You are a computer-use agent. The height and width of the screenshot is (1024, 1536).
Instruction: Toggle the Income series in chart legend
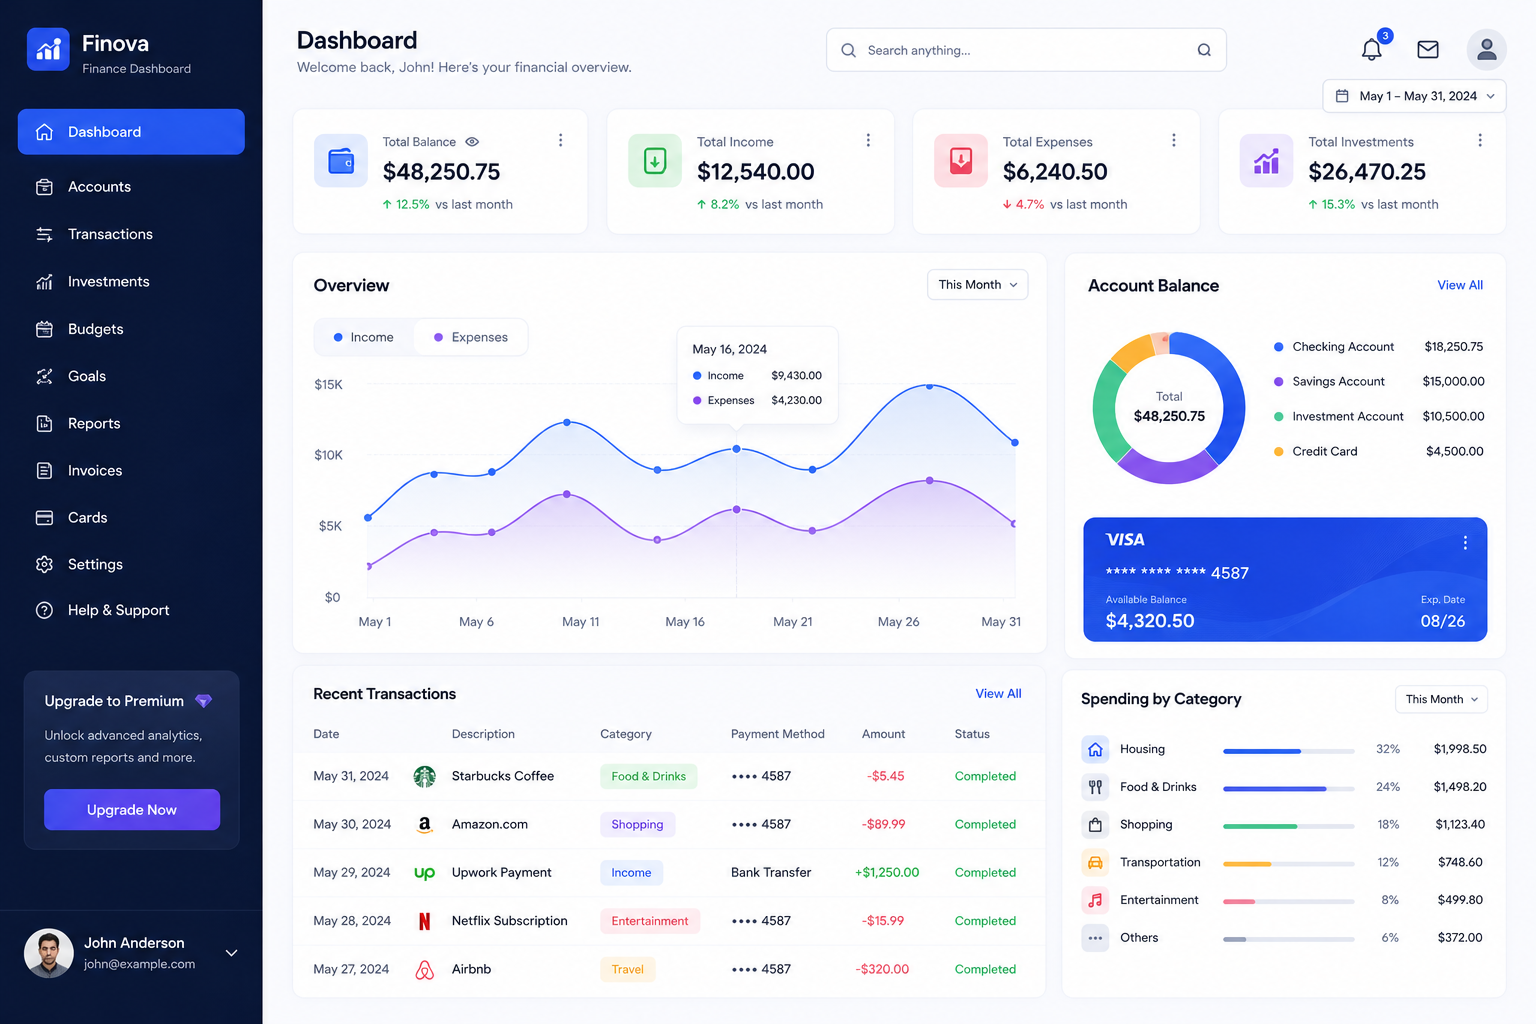click(363, 337)
